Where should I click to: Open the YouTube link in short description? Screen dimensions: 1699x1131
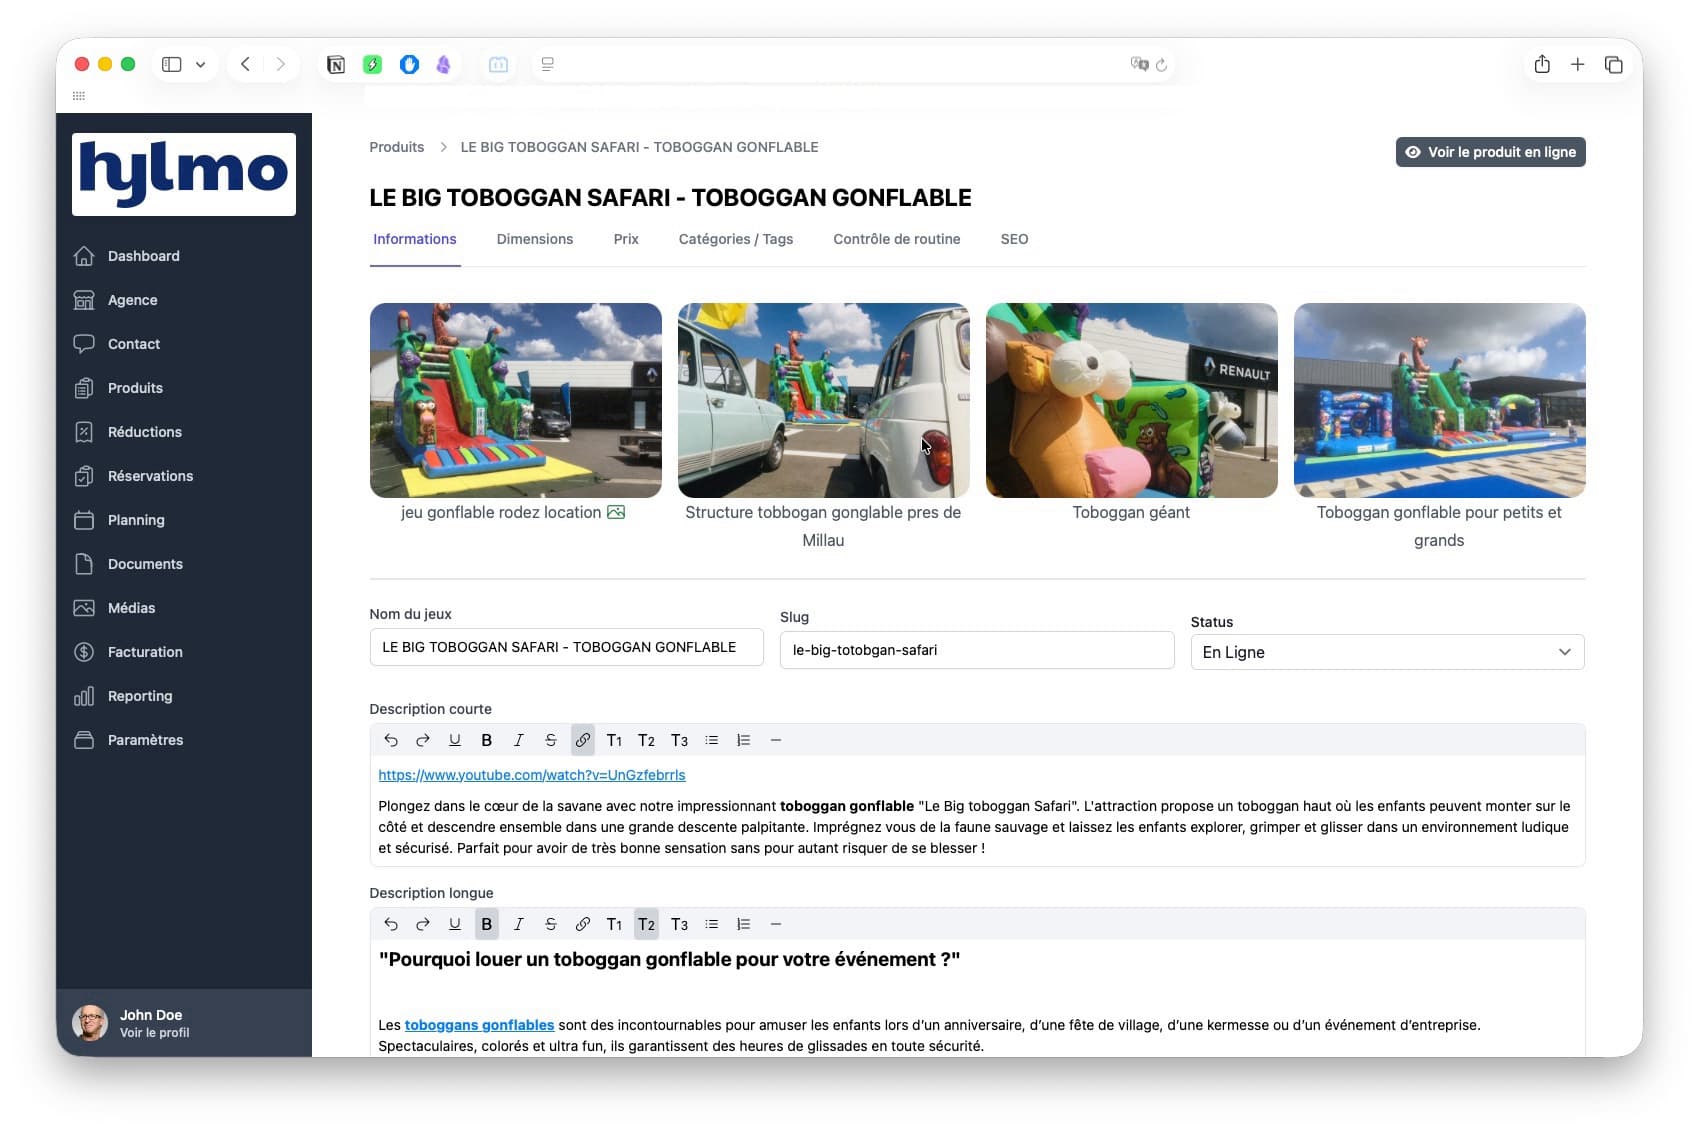click(x=531, y=775)
